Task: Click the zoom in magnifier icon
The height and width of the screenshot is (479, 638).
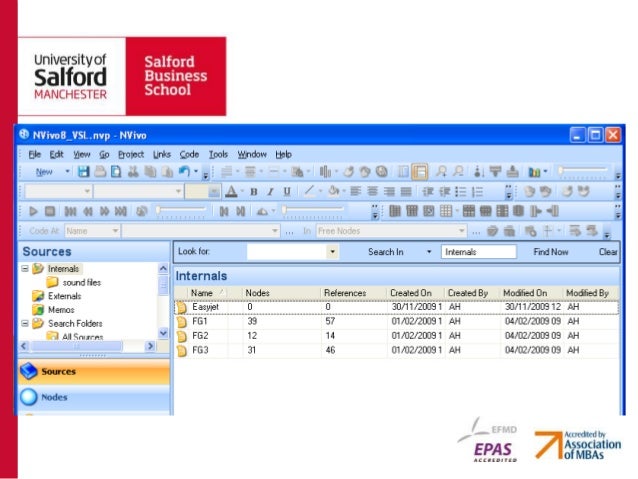Action: tap(441, 171)
